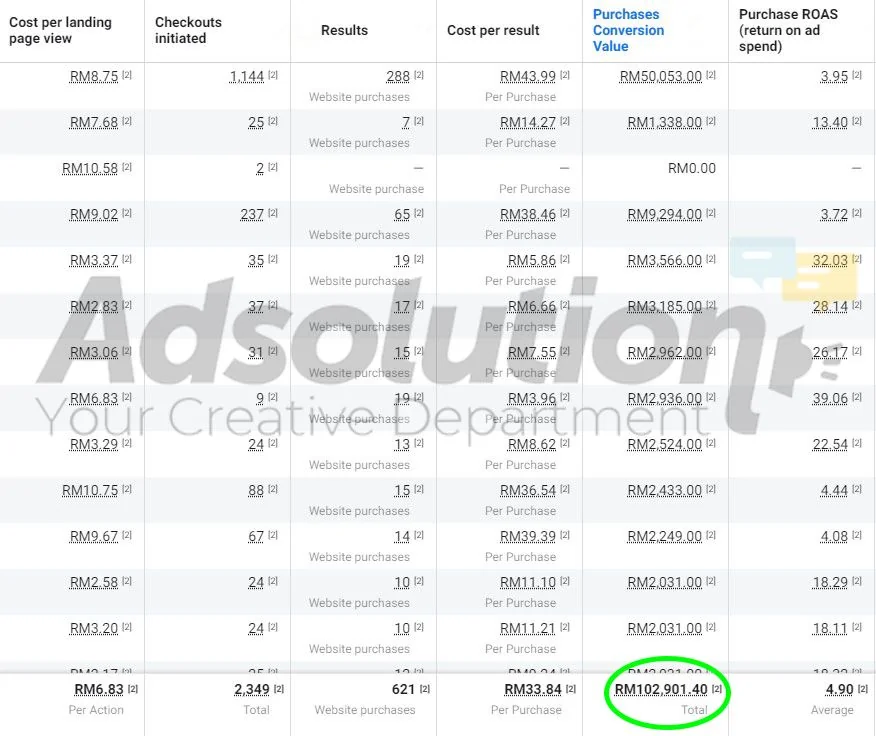876x736 pixels.
Task: Click the RM38.46 cost per result
Action: tap(528, 214)
